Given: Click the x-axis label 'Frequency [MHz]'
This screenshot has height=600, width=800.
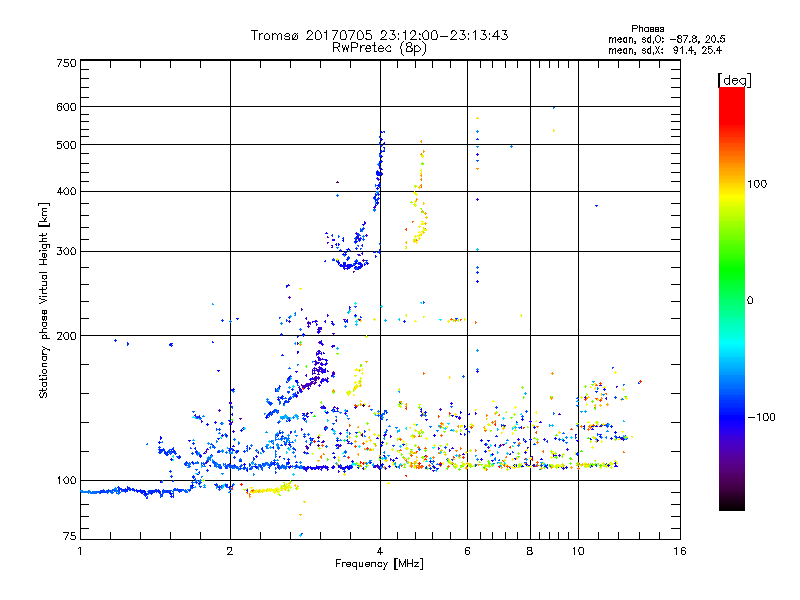Looking at the screenshot, I should 379,564.
